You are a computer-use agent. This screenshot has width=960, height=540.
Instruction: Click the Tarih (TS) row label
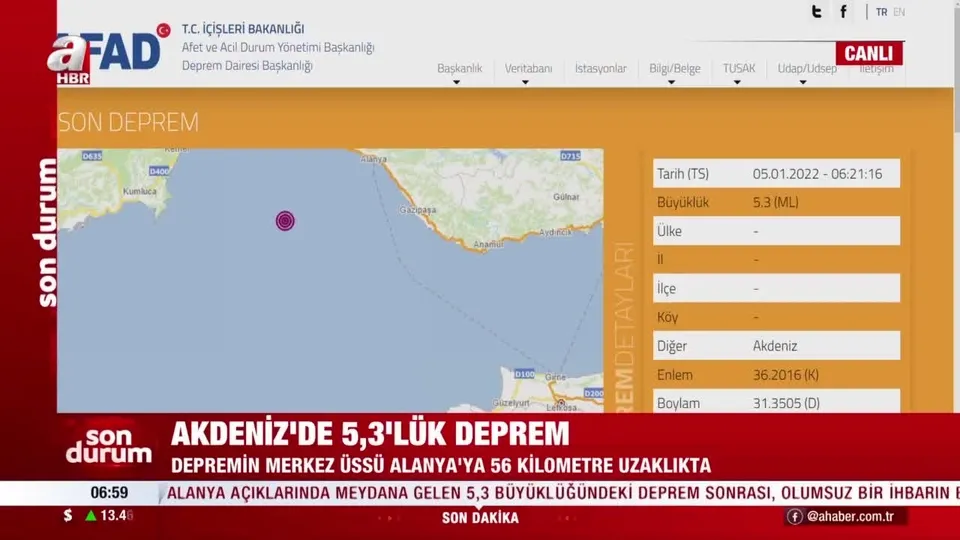(683, 174)
